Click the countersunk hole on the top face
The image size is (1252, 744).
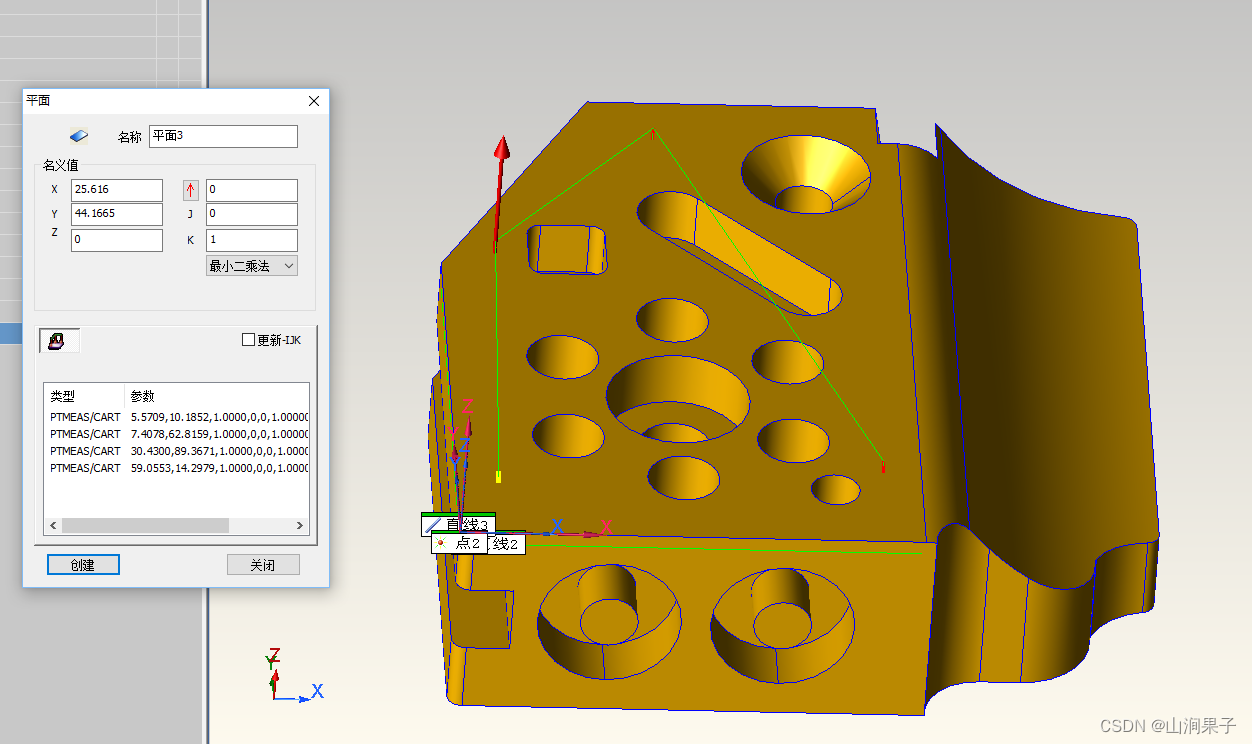[805, 175]
